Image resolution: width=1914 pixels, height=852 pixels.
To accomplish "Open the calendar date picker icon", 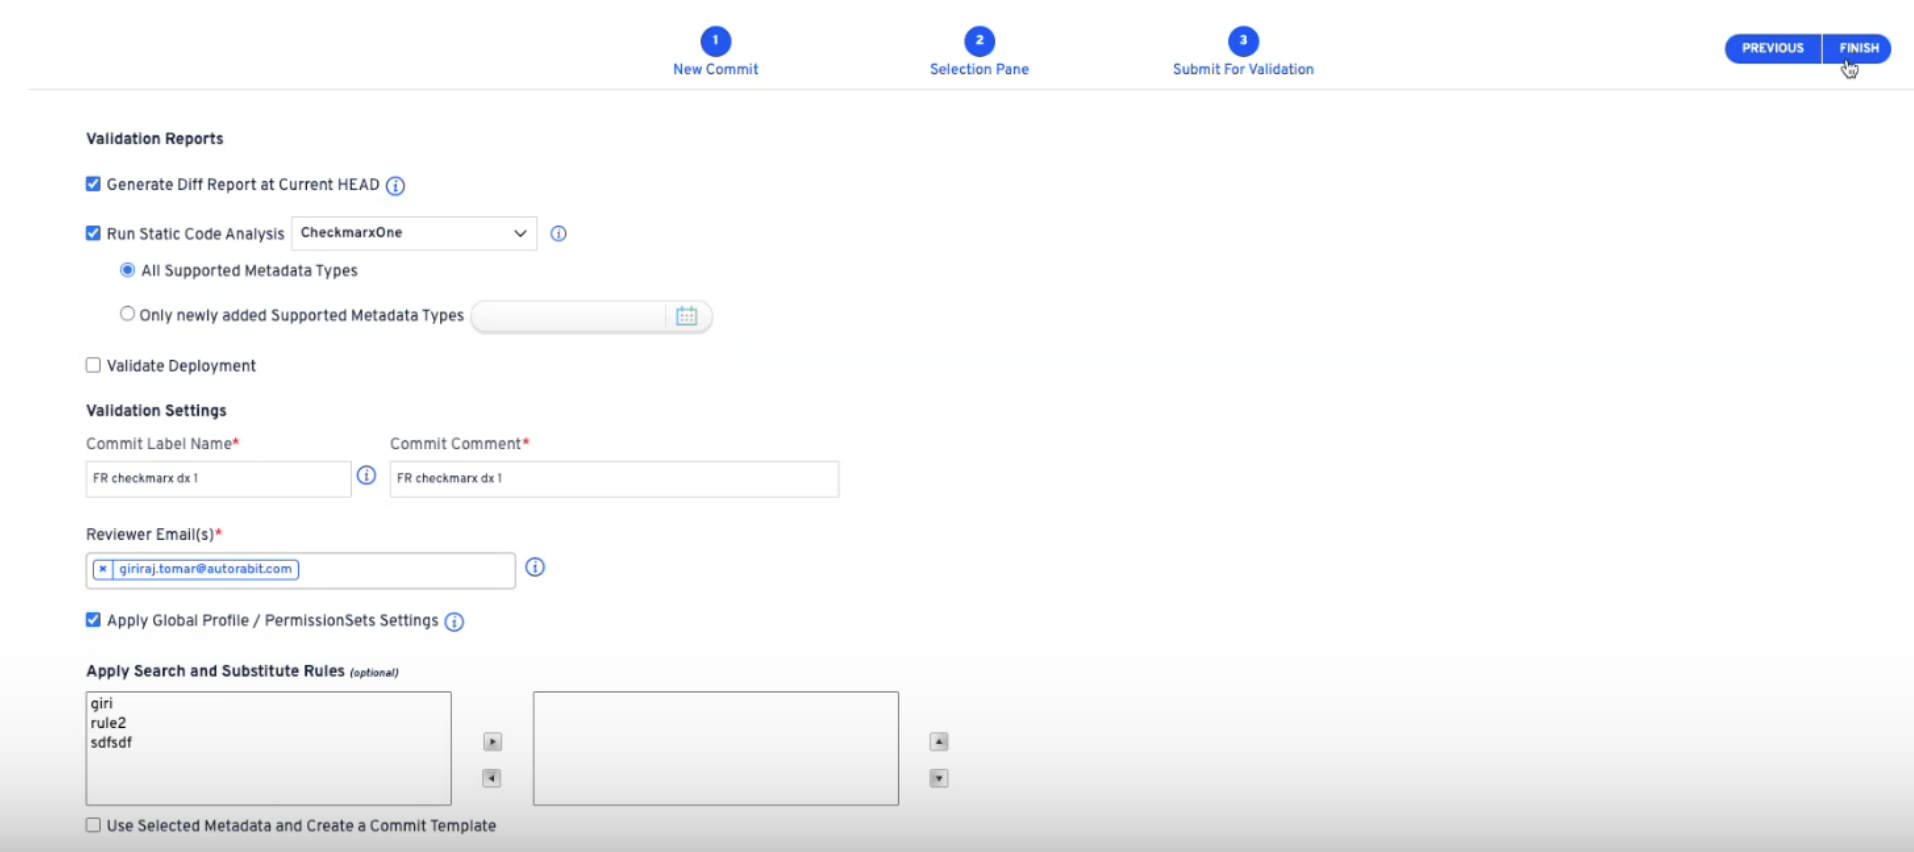I will pos(686,316).
